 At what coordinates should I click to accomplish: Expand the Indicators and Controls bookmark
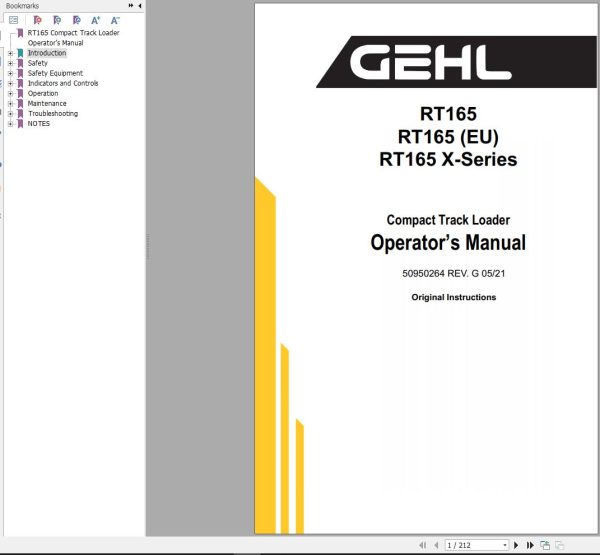coord(10,83)
